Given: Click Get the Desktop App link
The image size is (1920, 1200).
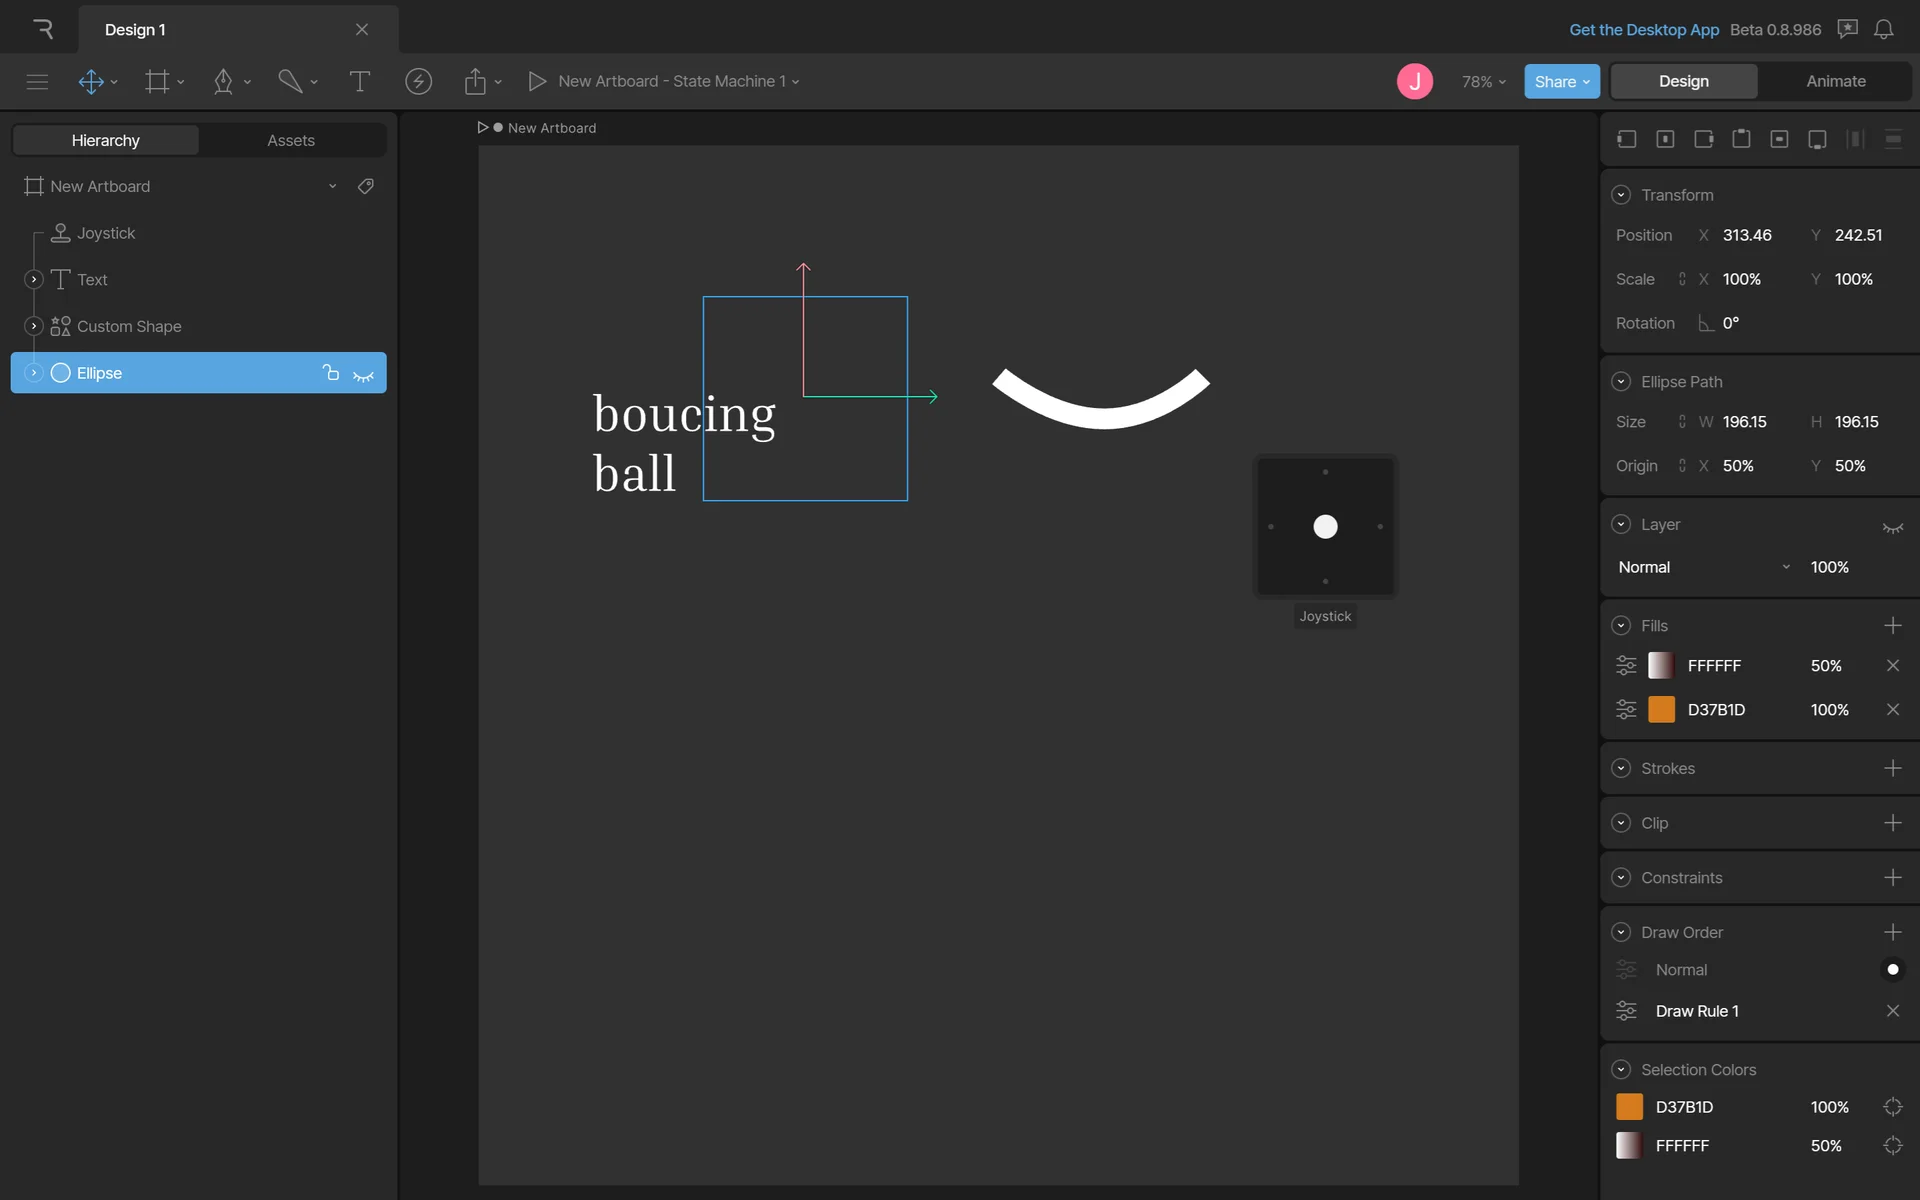Looking at the screenshot, I should pos(1643,29).
